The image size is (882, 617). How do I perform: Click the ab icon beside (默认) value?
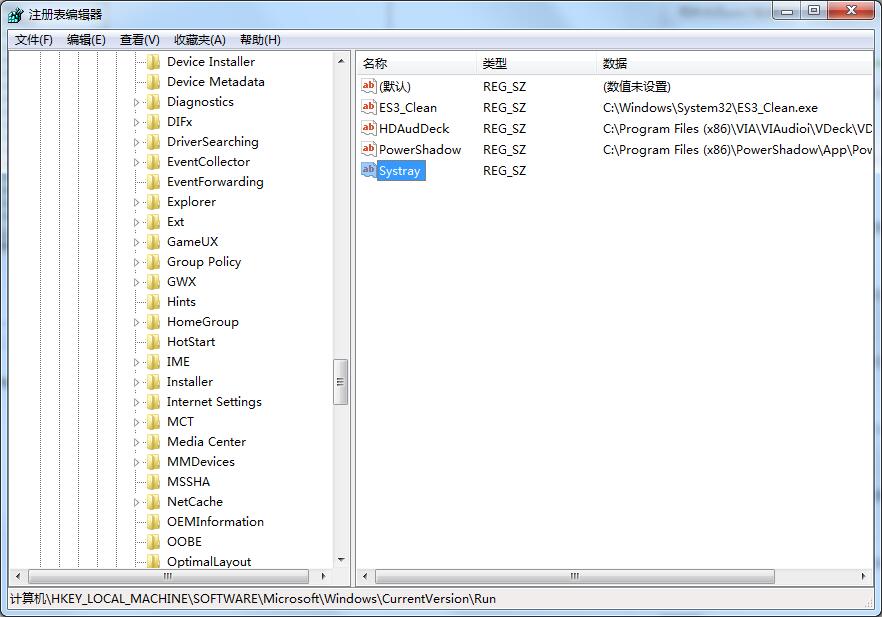(x=369, y=86)
